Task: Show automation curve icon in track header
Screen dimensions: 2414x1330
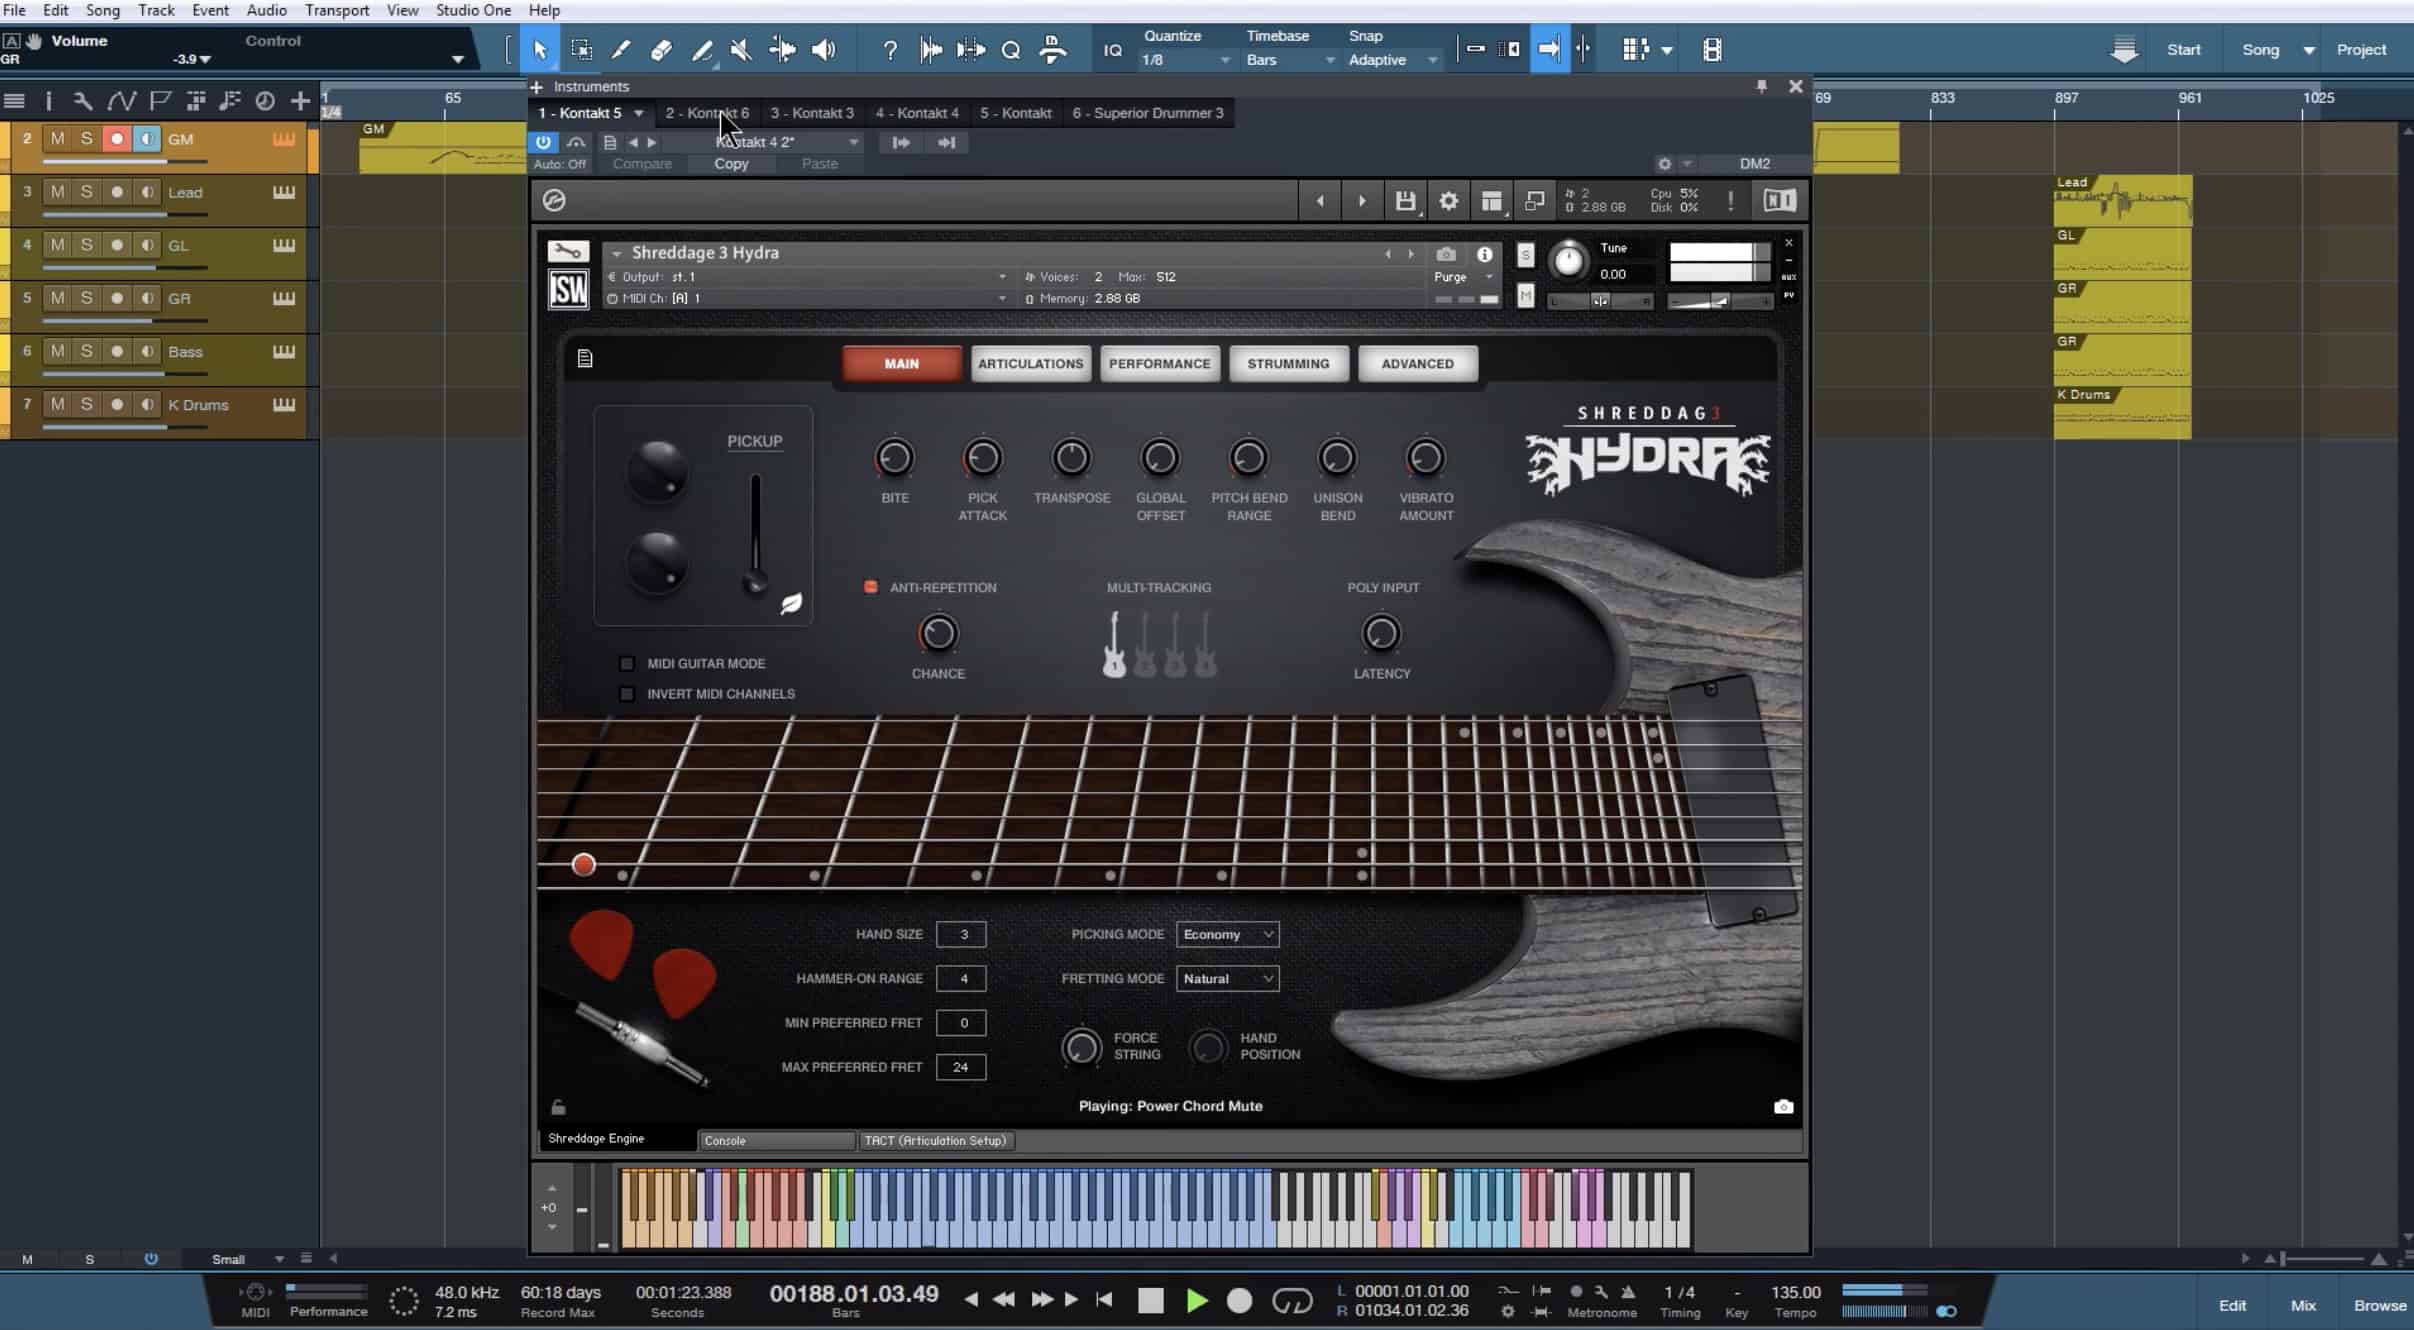Action: (x=121, y=100)
